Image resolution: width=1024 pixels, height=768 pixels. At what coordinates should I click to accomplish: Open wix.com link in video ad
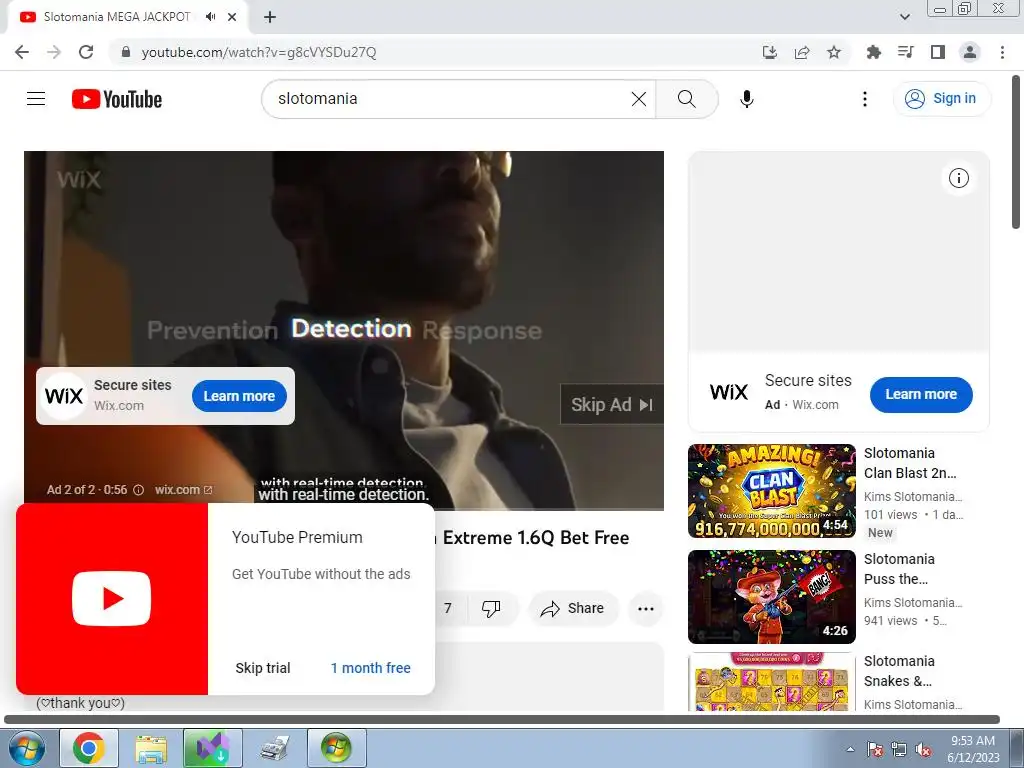point(184,490)
